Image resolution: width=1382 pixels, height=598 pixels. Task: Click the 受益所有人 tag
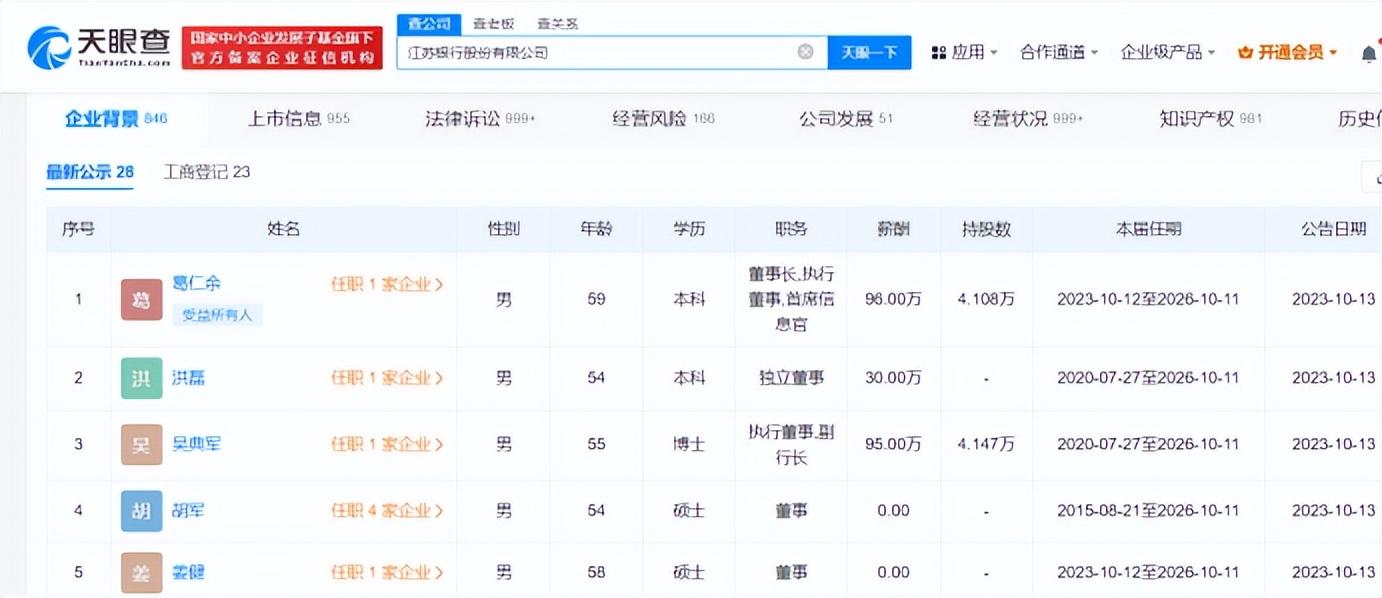coord(217,315)
